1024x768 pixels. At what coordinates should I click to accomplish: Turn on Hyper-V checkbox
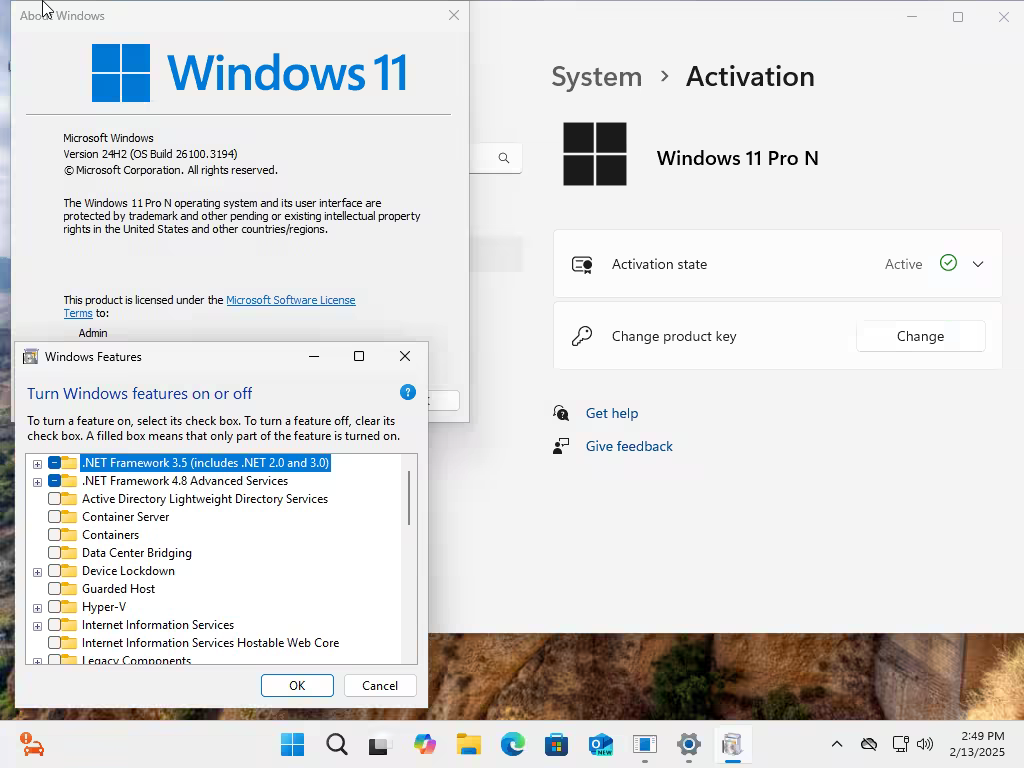click(x=54, y=607)
